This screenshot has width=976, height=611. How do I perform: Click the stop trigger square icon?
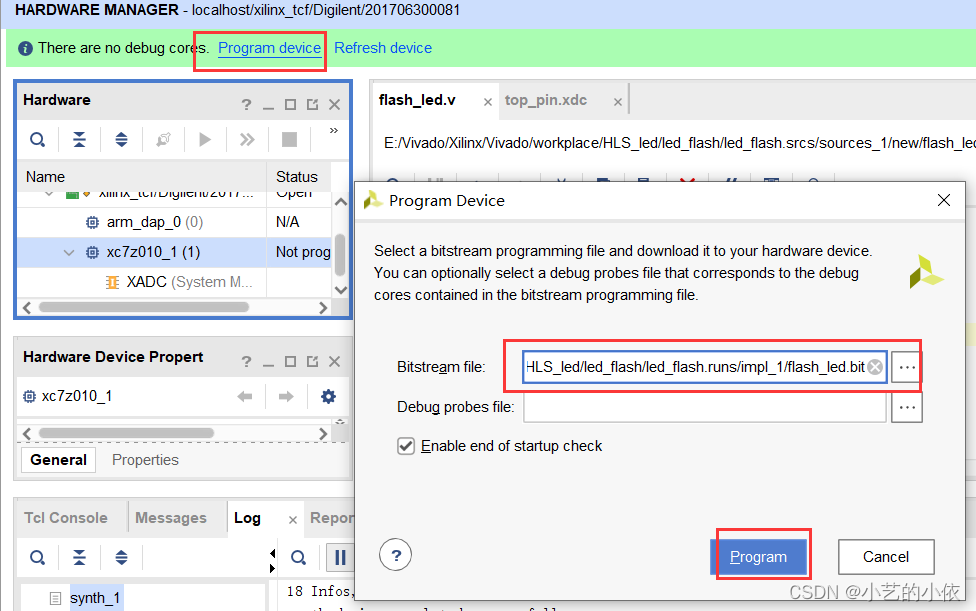coord(289,139)
